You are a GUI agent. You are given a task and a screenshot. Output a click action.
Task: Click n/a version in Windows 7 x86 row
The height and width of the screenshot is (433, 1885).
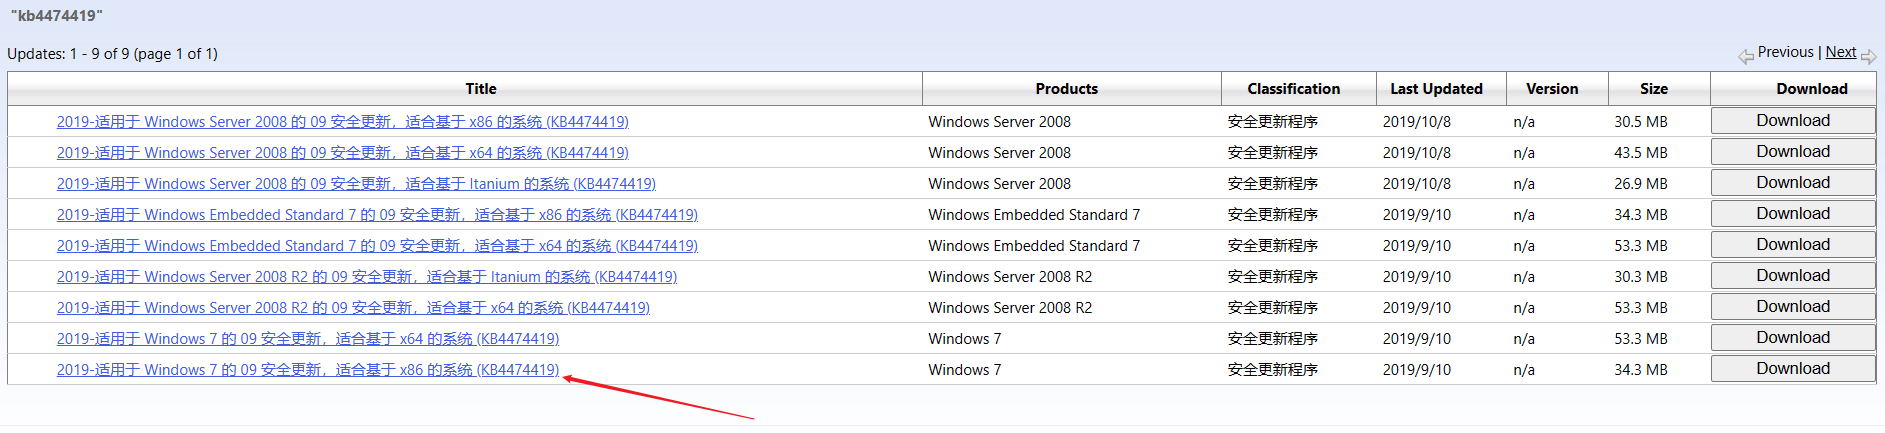point(1524,370)
